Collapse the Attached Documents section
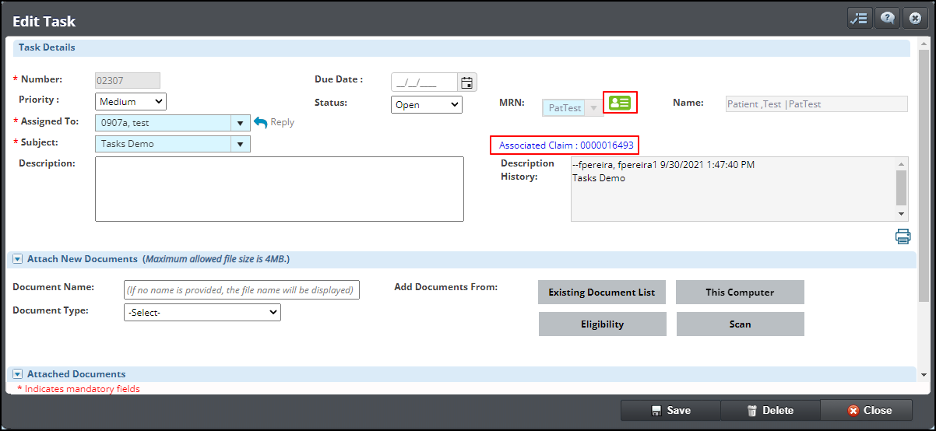 pyautogui.click(x=18, y=374)
